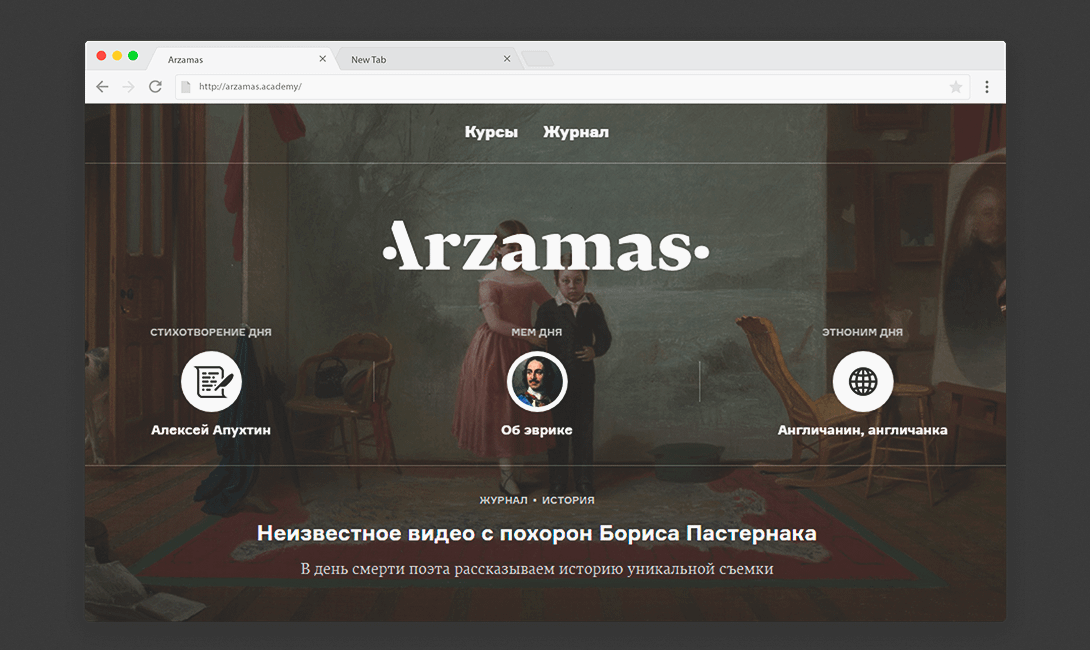Click the page icon beside URL
Viewport: 1090px width, 650px height.
click(x=186, y=87)
